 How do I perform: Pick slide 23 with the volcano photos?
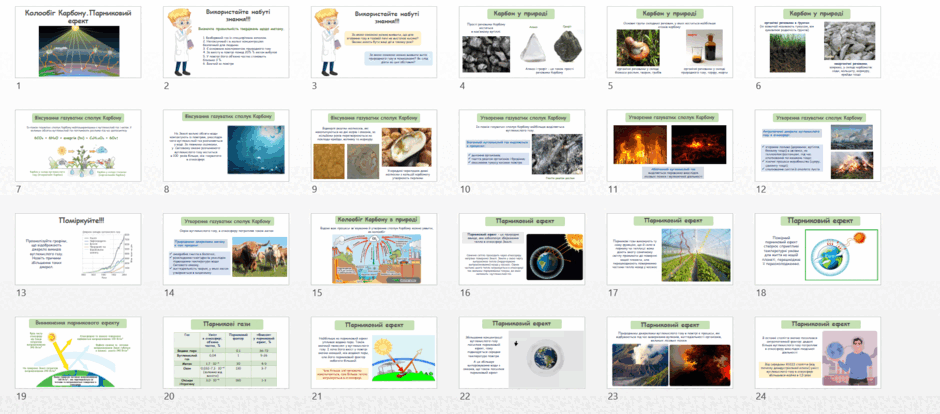[670, 352]
